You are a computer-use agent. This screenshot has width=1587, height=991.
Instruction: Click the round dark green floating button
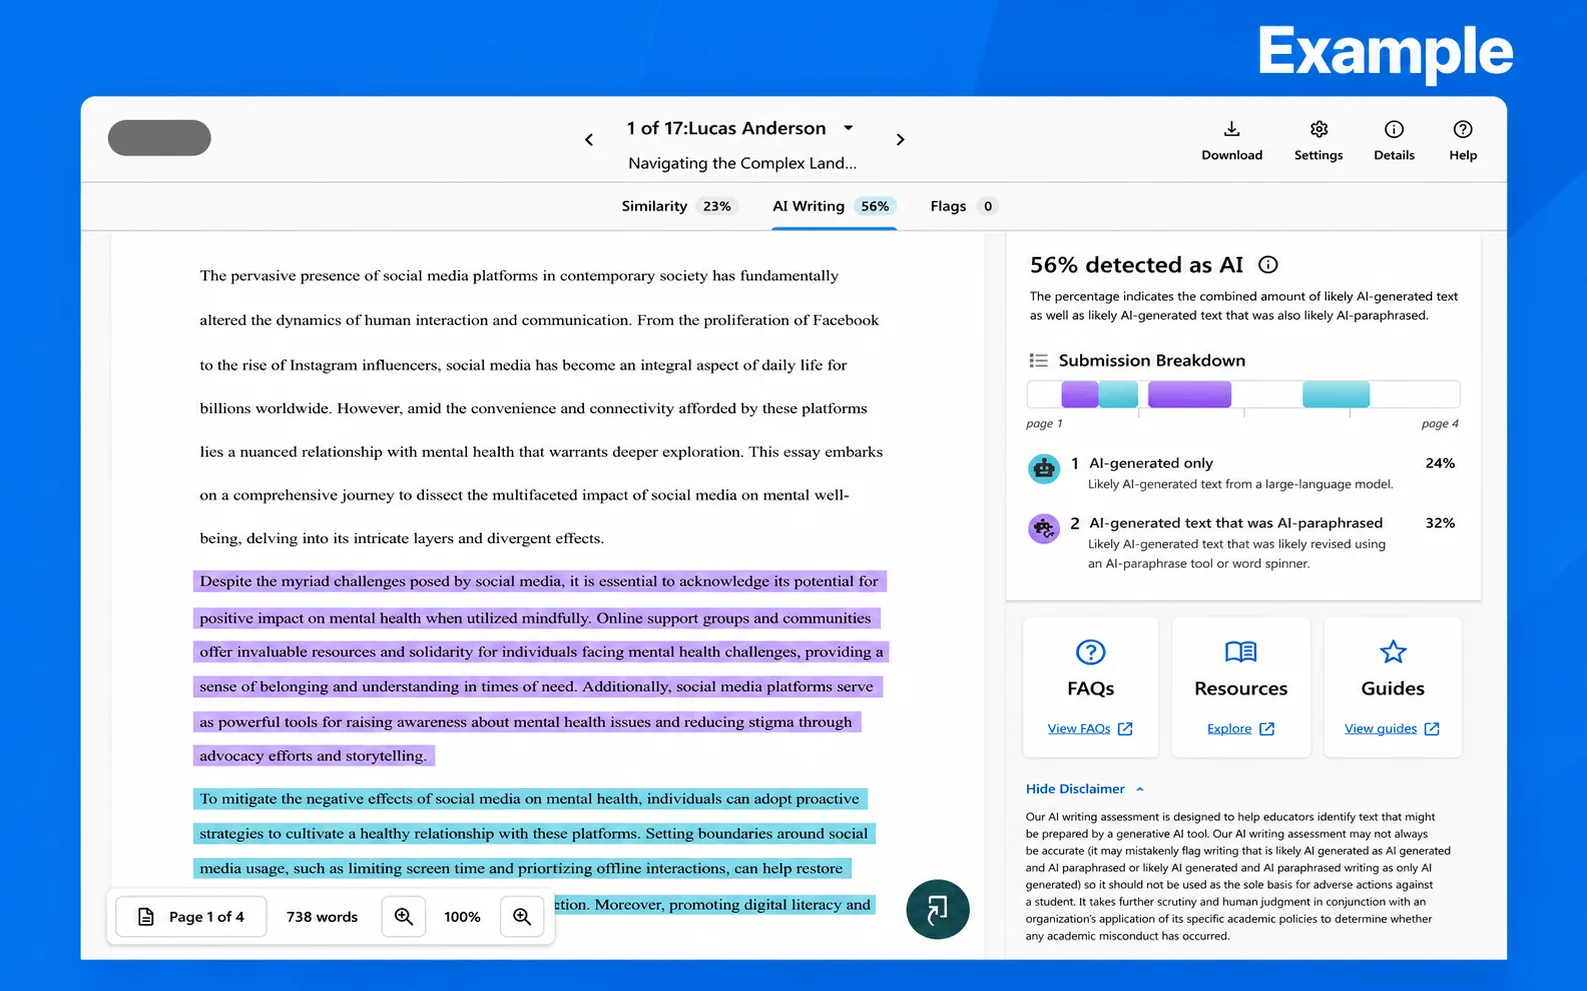click(x=937, y=909)
